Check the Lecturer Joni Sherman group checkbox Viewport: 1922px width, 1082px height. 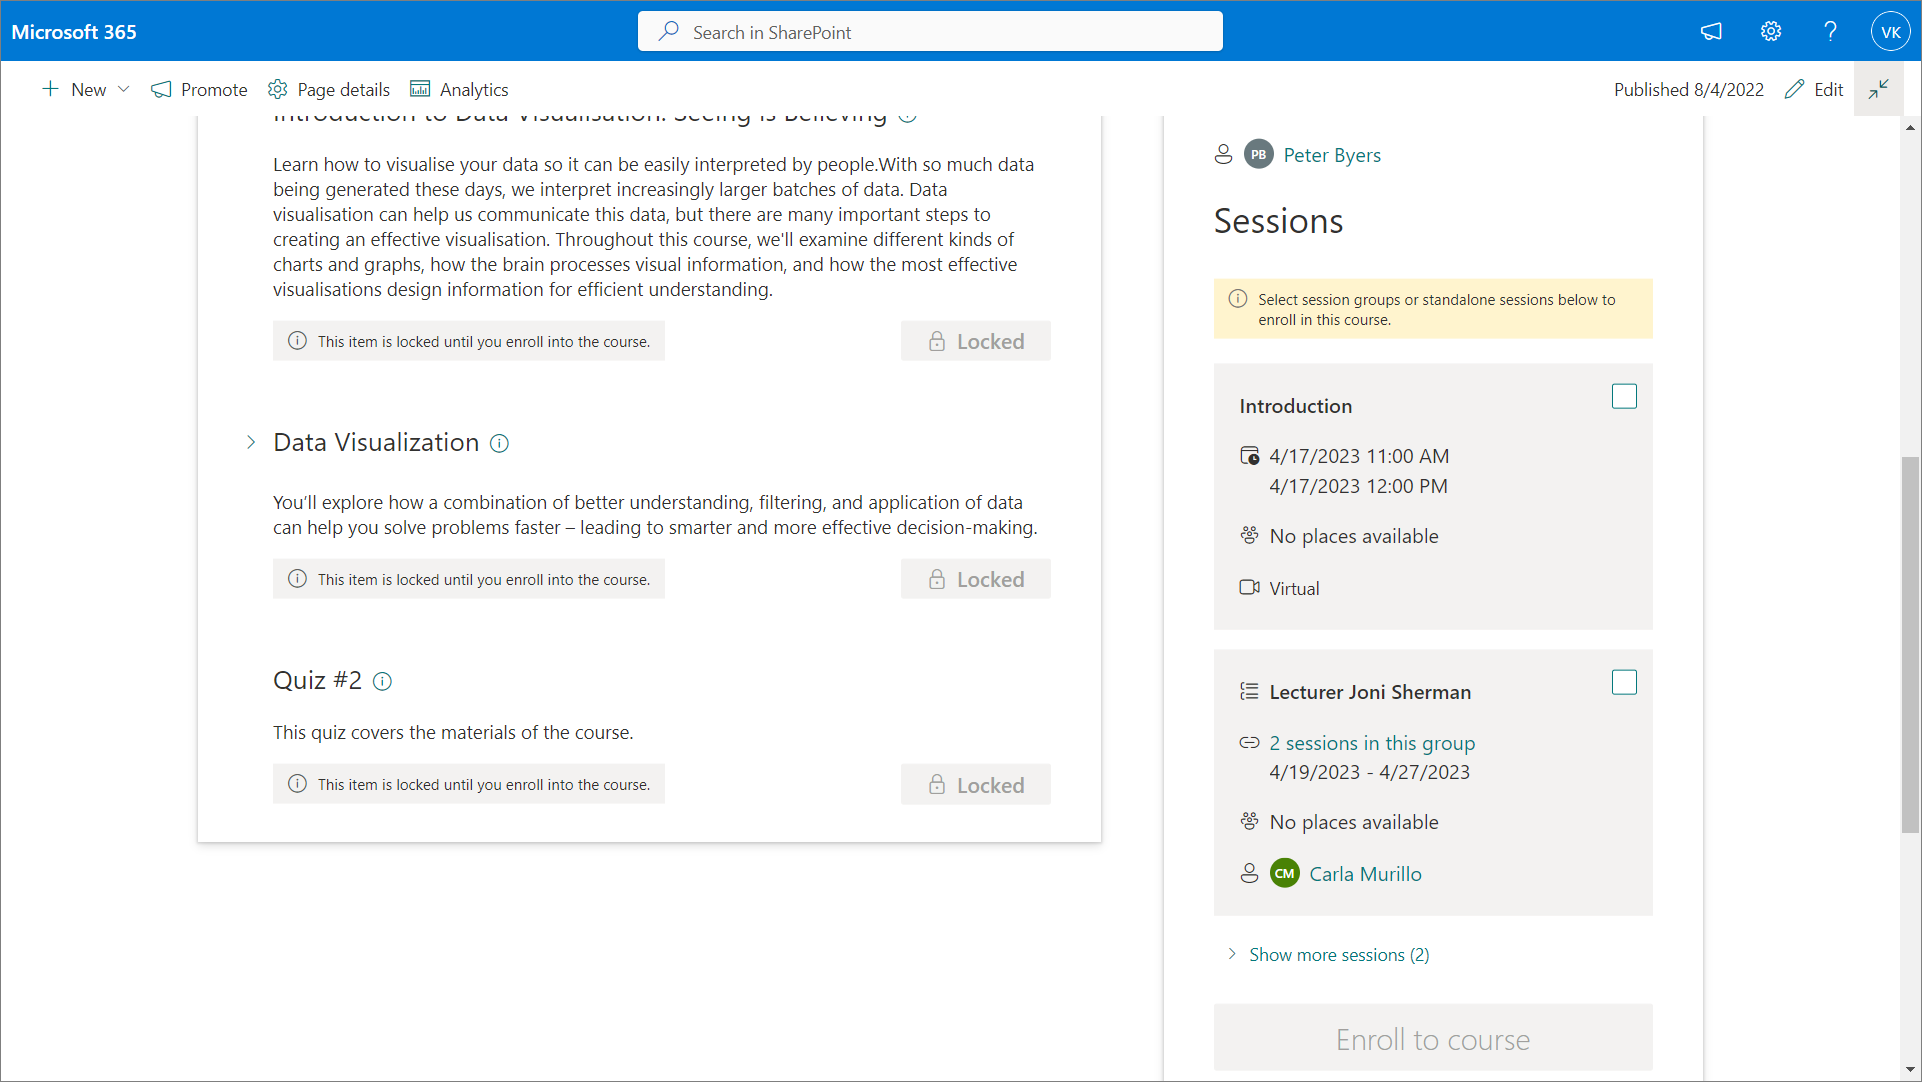pyautogui.click(x=1624, y=682)
